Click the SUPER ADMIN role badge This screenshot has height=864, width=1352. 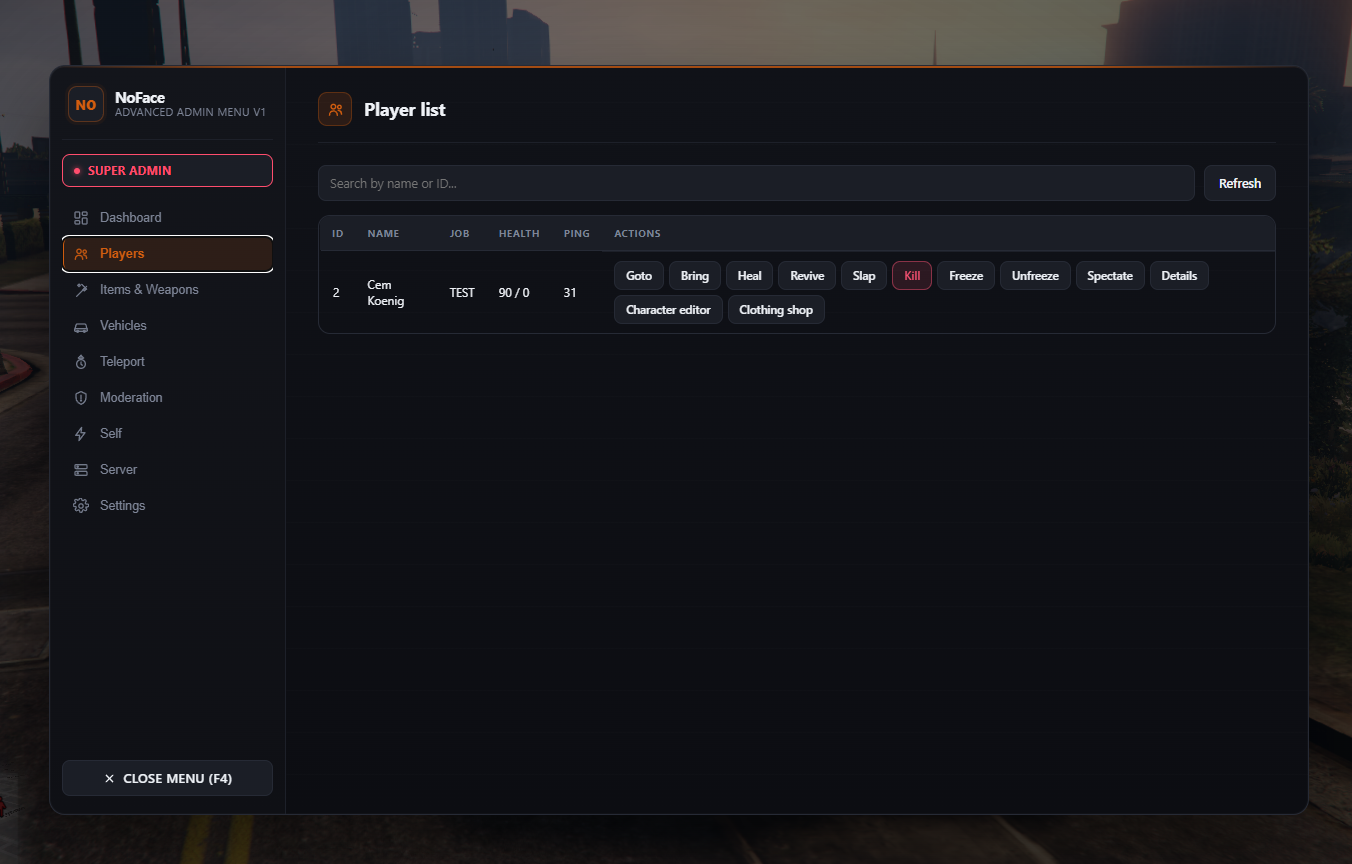click(167, 170)
